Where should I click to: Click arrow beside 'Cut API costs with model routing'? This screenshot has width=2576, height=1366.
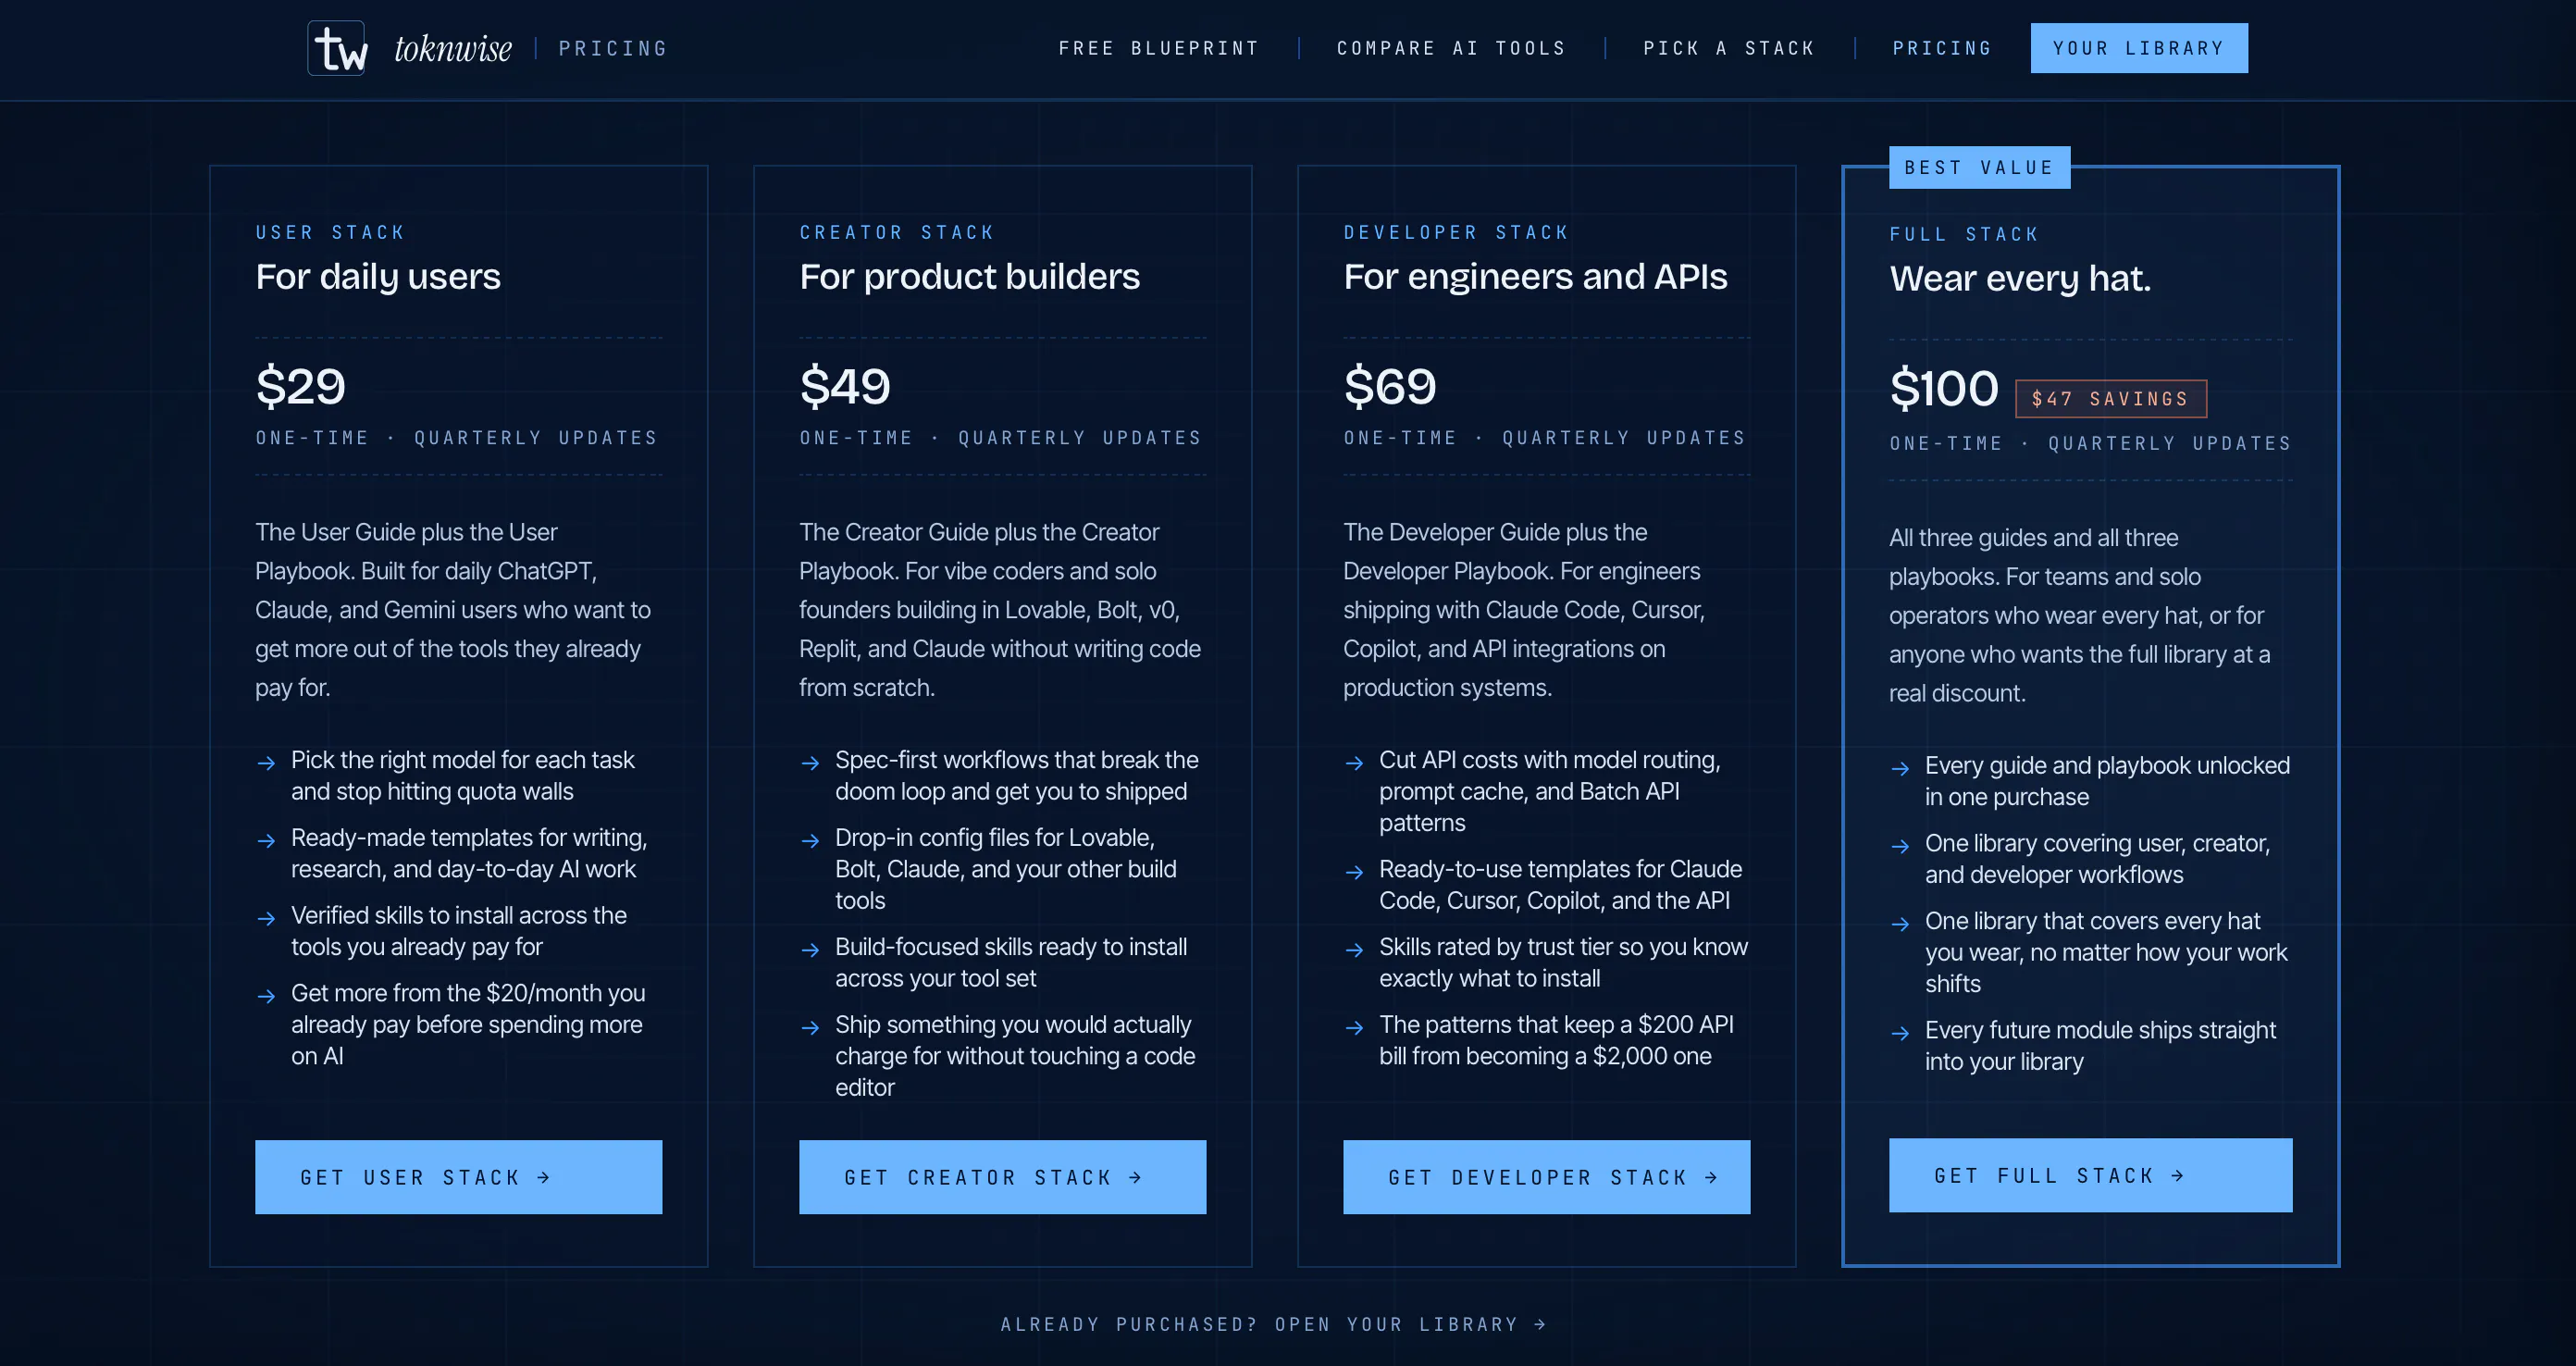coord(1354,763)
